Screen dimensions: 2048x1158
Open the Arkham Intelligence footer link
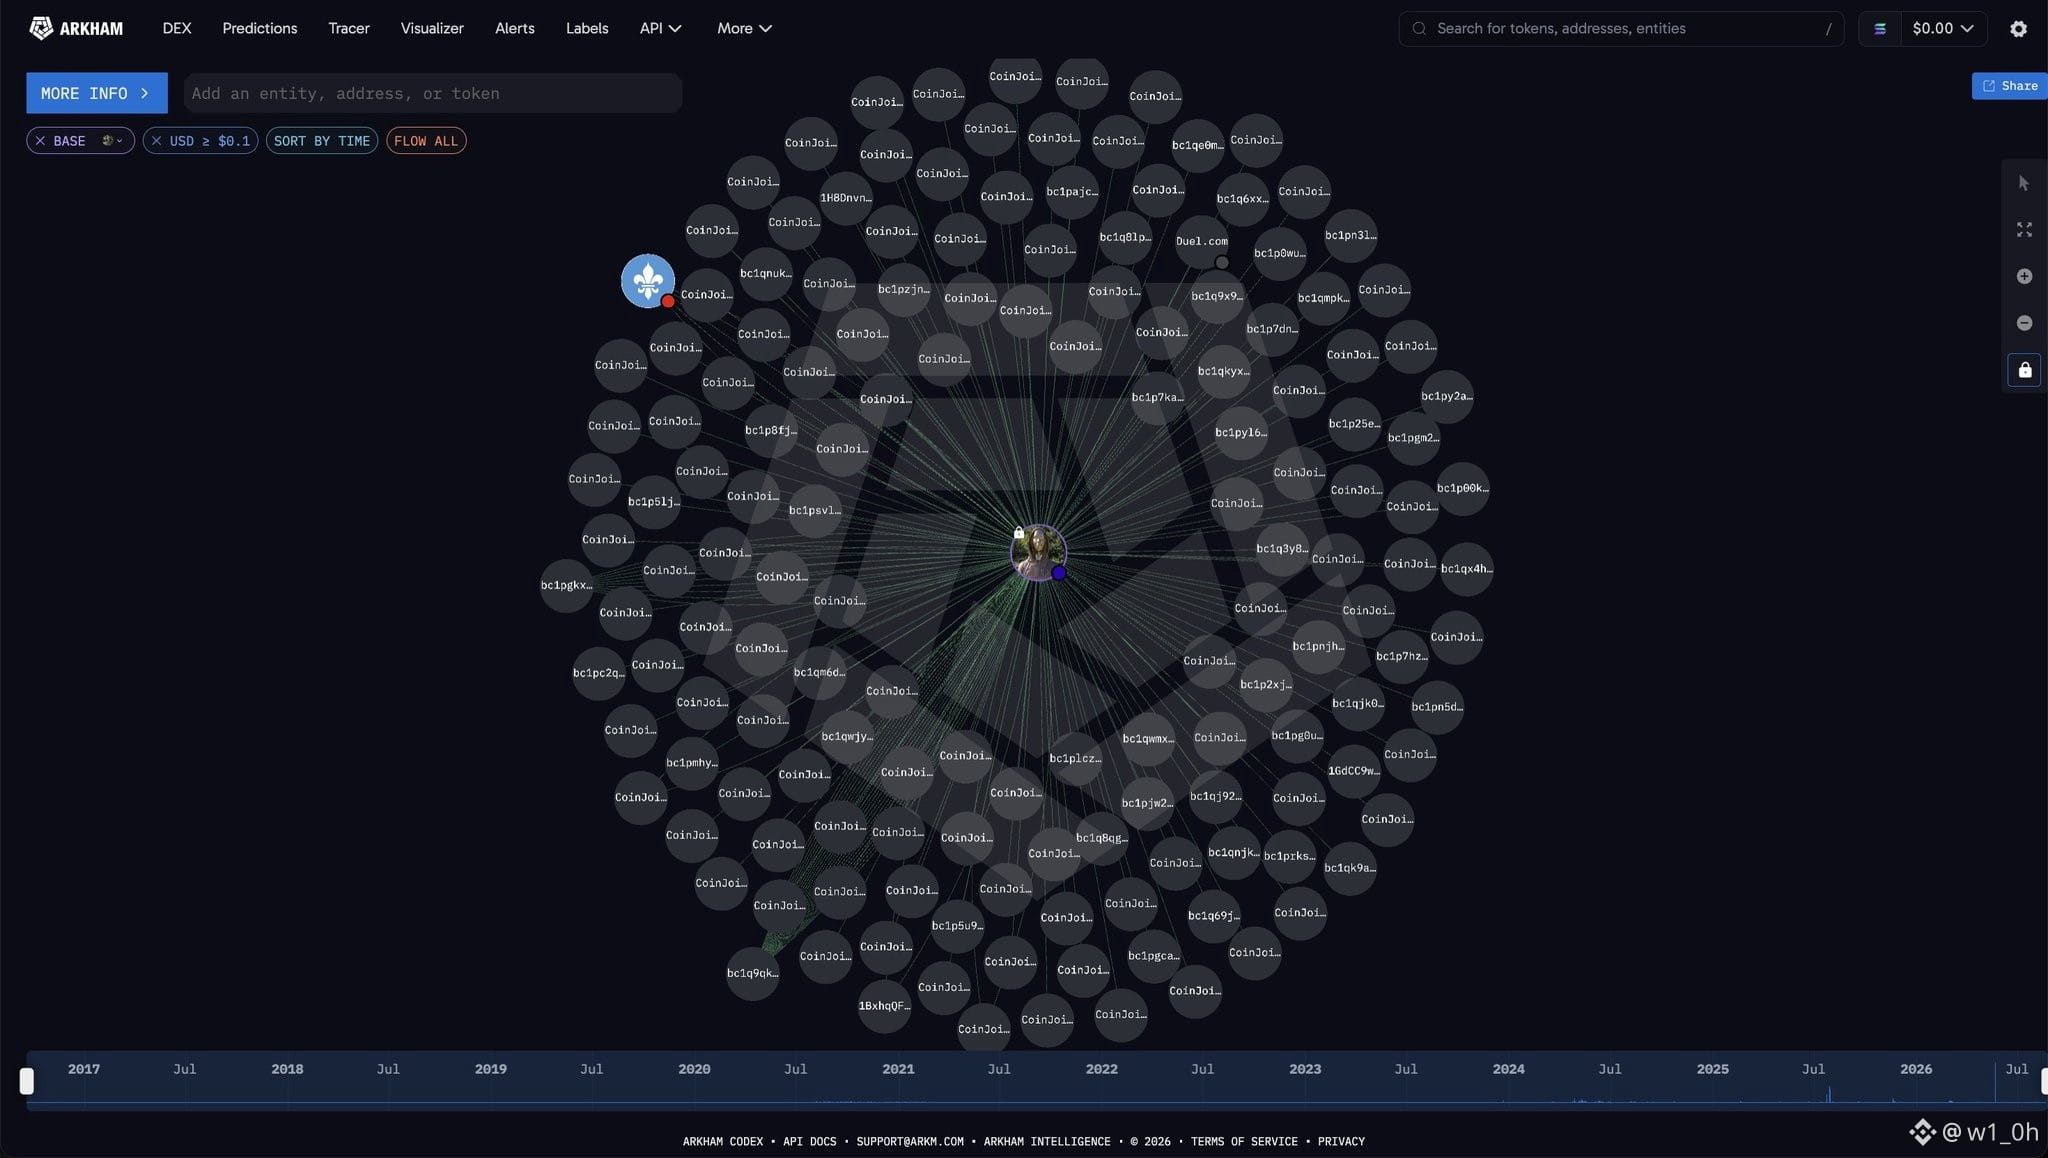coord(1047,1141)
